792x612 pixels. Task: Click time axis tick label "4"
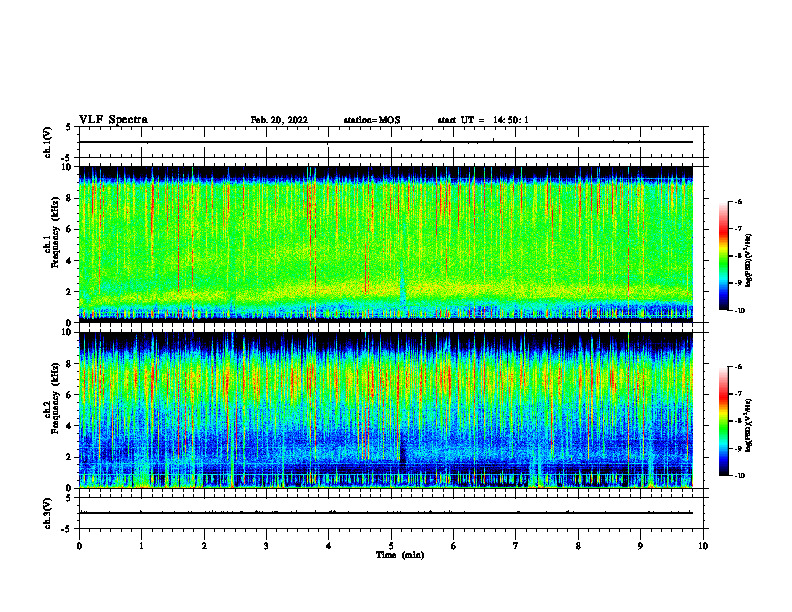328,546
